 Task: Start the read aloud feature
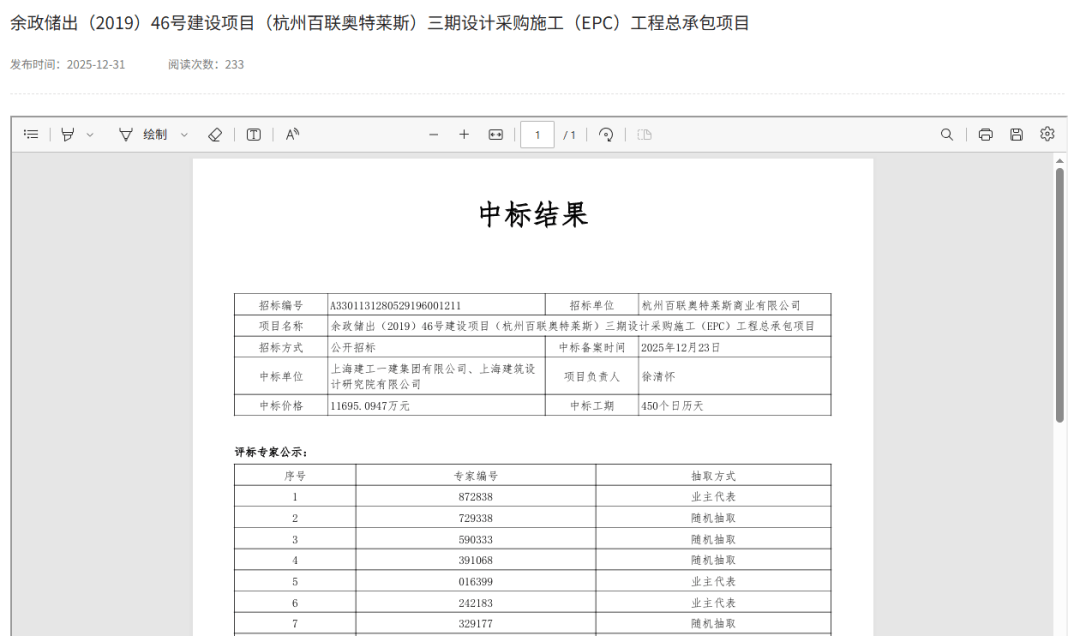(292, 135)
